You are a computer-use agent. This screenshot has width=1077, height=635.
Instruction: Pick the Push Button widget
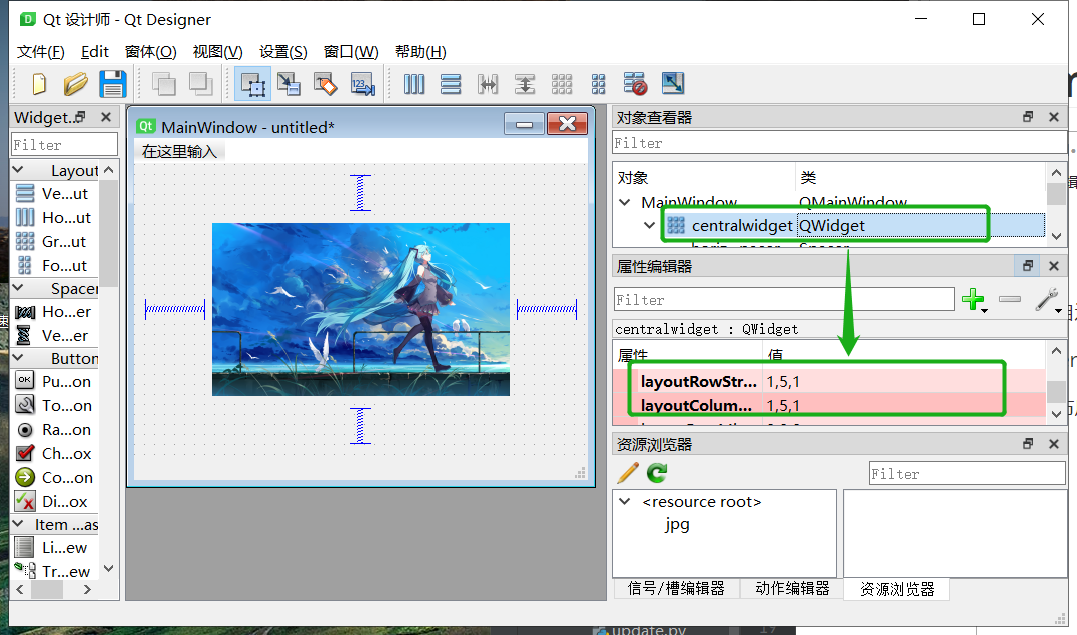54,381
